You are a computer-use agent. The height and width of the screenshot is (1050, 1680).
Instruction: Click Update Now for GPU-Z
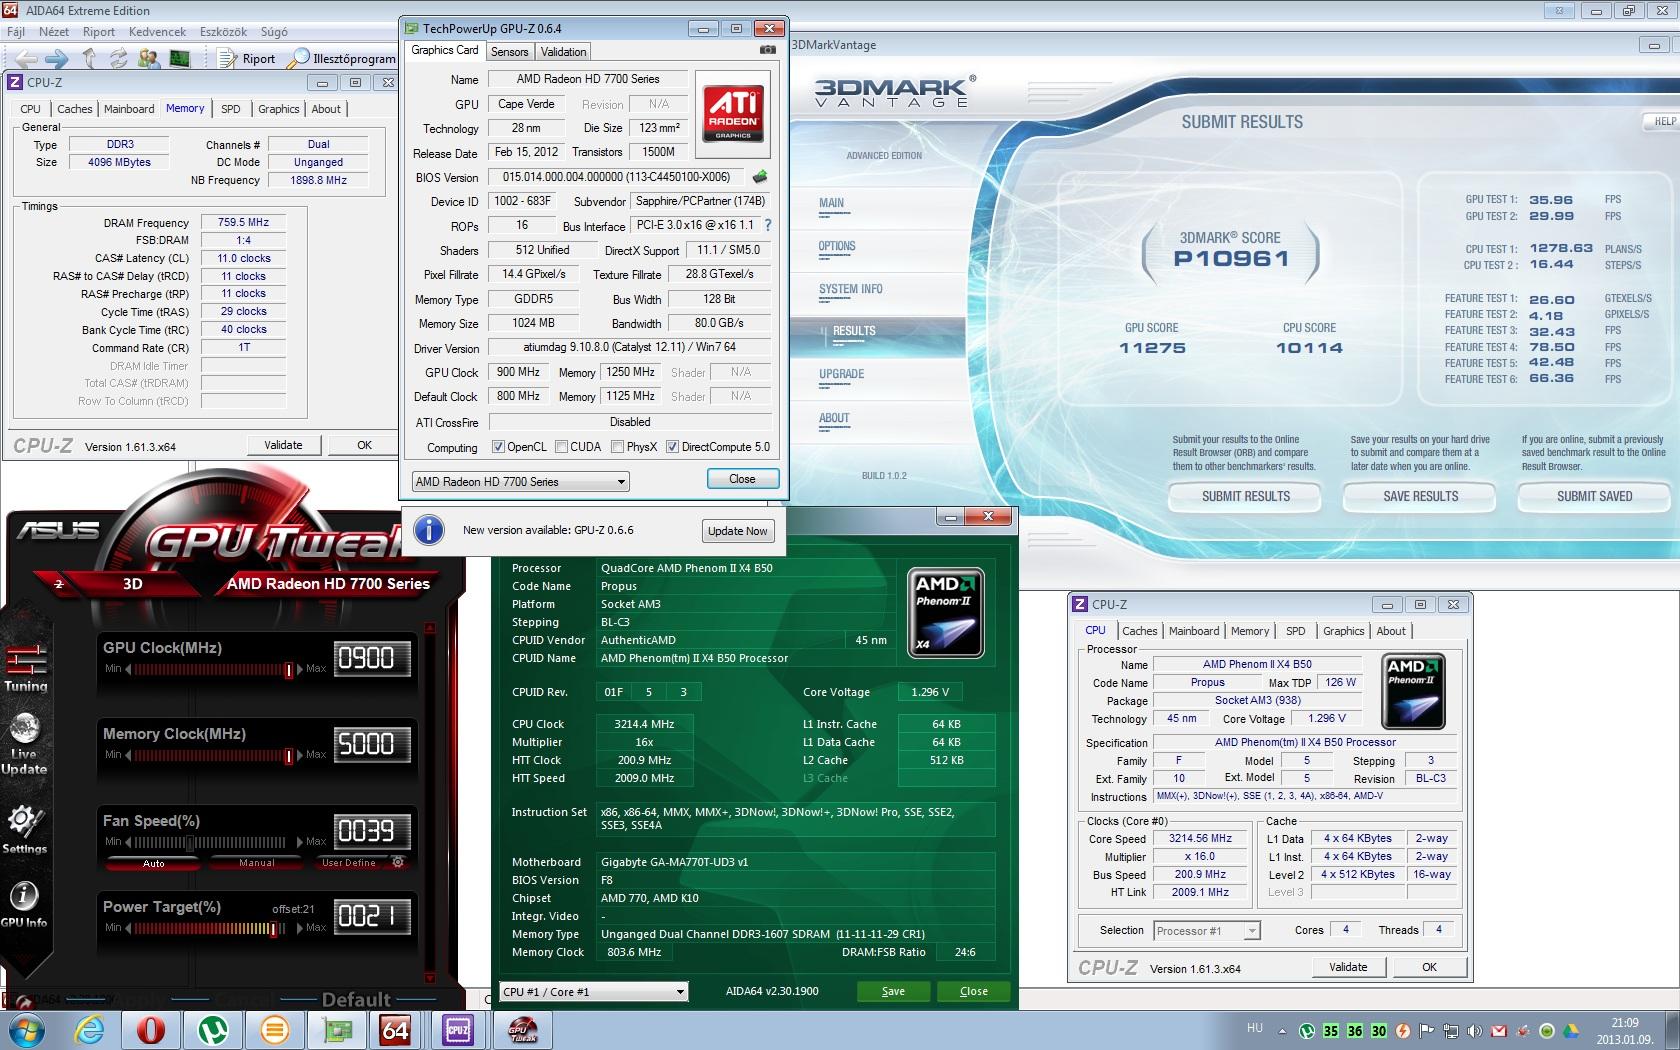coord(738,531)
